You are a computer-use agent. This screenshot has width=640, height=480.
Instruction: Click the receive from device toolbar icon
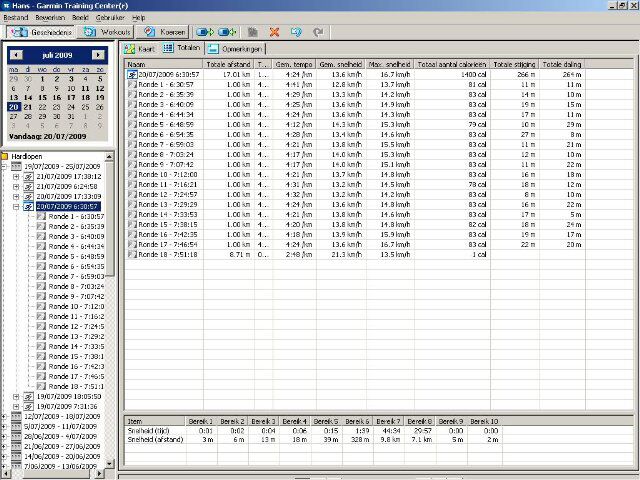click(228, 32)
